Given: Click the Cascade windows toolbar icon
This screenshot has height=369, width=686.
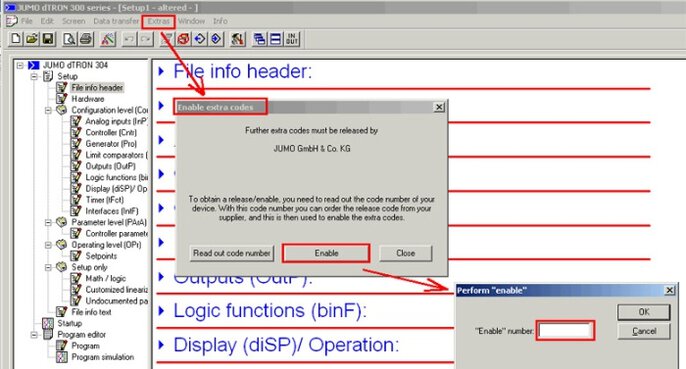Looking at the screenshot, I should click(259, 39).
